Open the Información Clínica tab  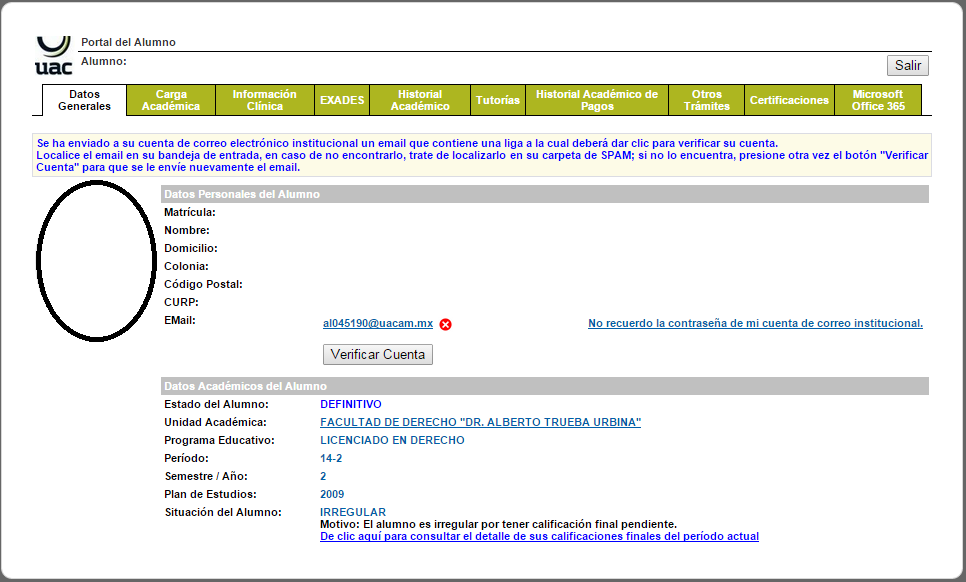pos(264,100)
